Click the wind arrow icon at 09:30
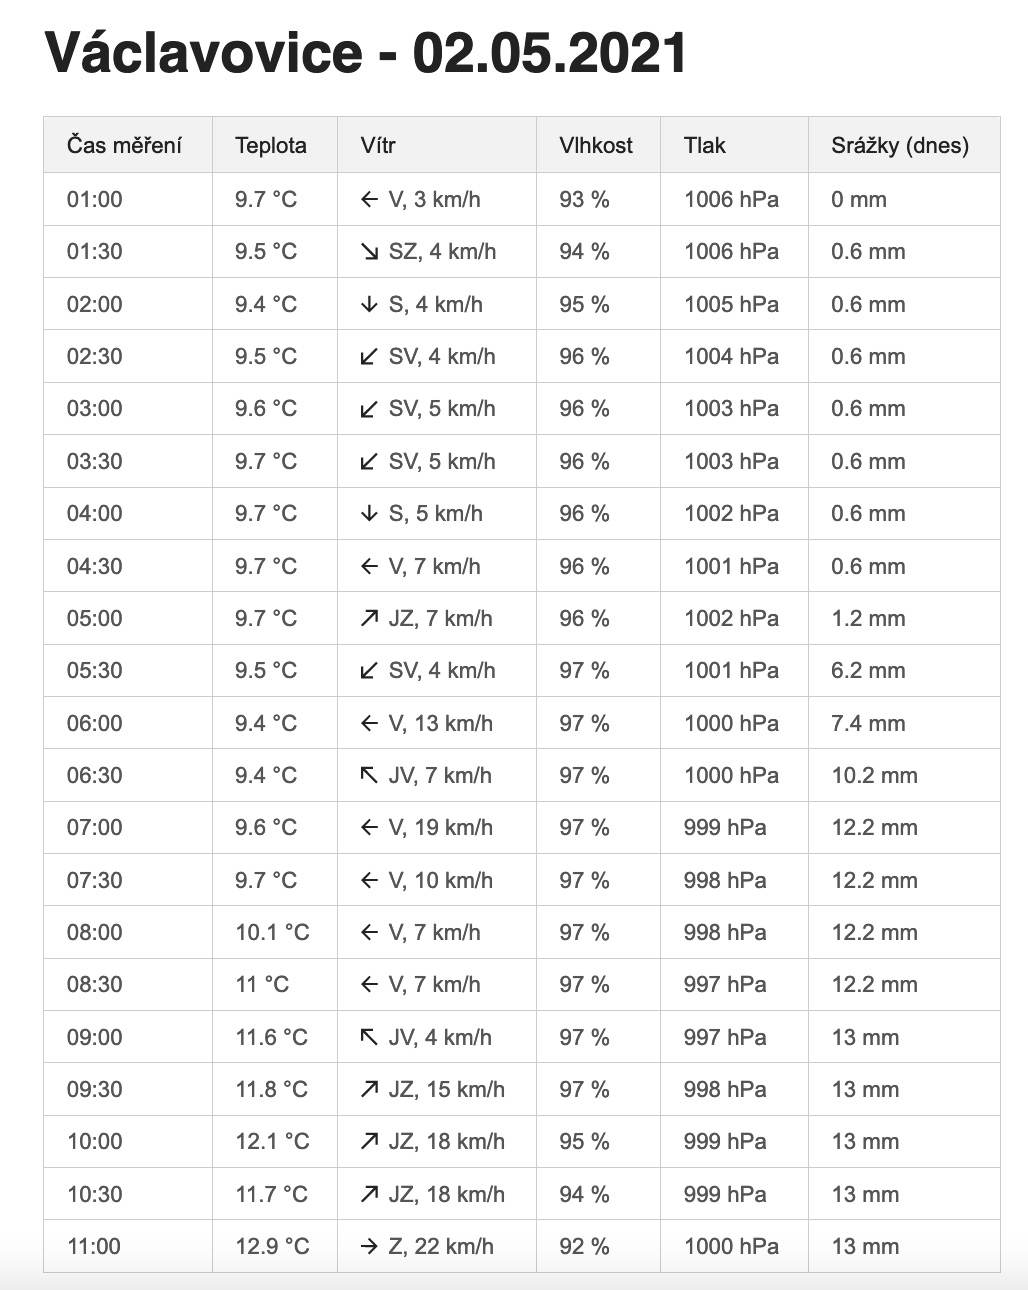 click(x=370, y=1090)
